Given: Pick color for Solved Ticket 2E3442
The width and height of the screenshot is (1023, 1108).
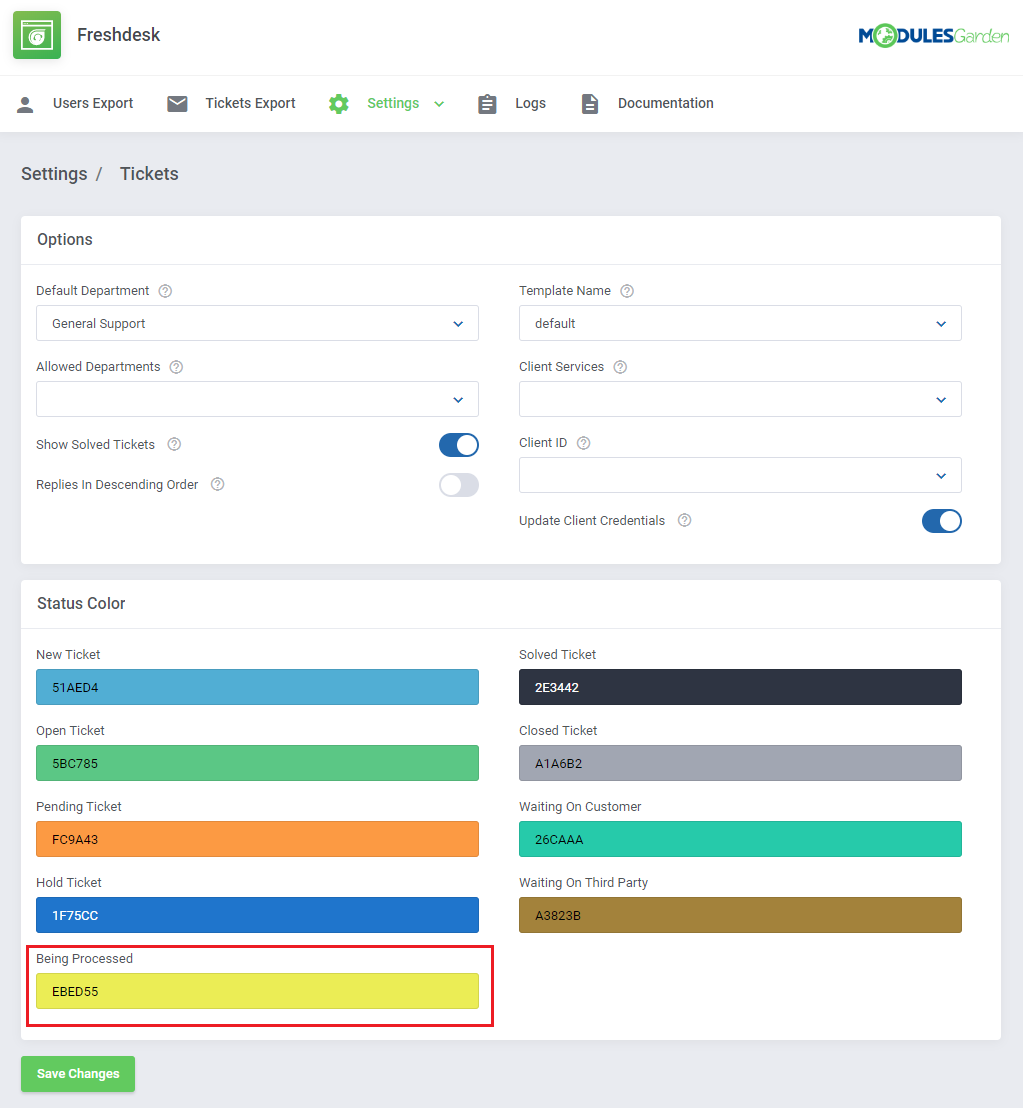Looking at the screenshot, I should (740, 687).
